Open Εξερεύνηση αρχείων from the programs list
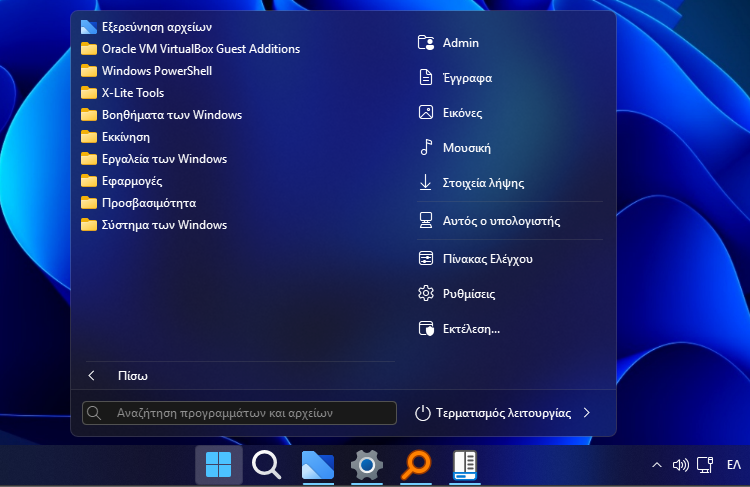 (146, 27)
